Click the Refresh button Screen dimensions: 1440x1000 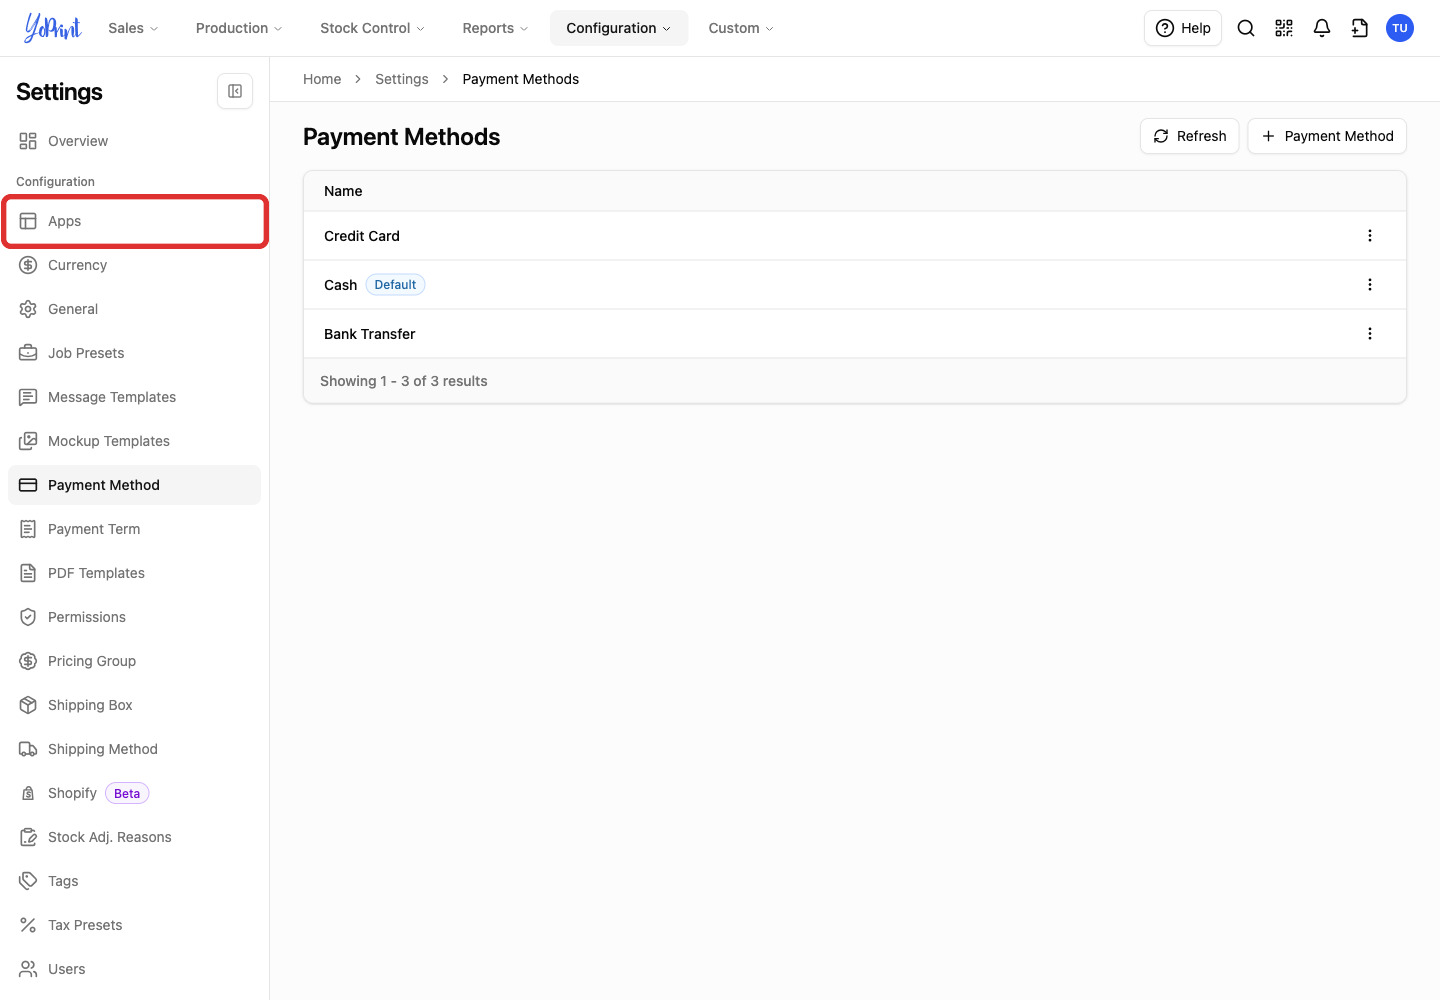[x=1190, y=136]
